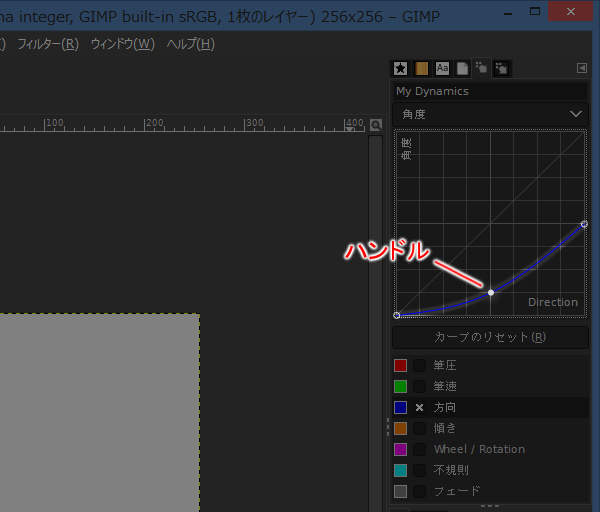Switch to the orange pattern dock tab
Viewport: 600px width, 512px height.
tap(421, 68)
